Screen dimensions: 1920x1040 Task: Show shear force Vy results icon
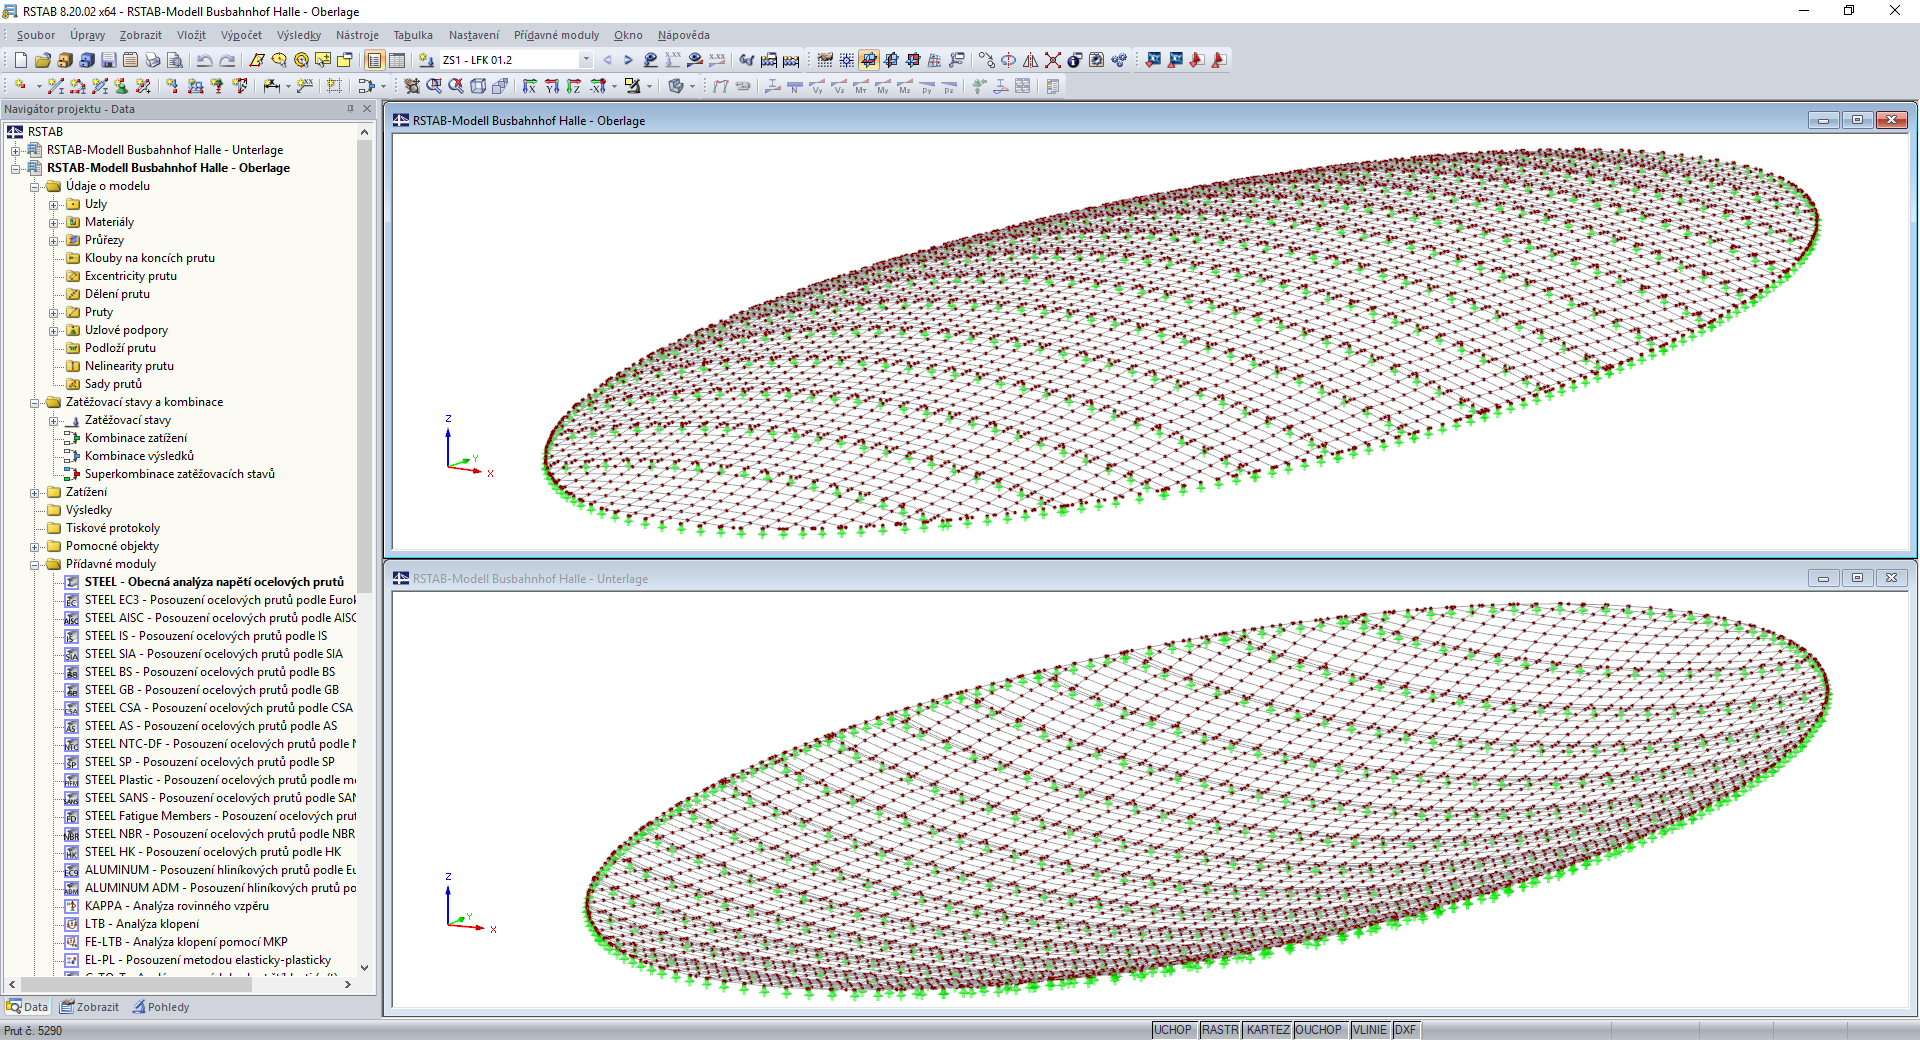click(x=817, y=86)
